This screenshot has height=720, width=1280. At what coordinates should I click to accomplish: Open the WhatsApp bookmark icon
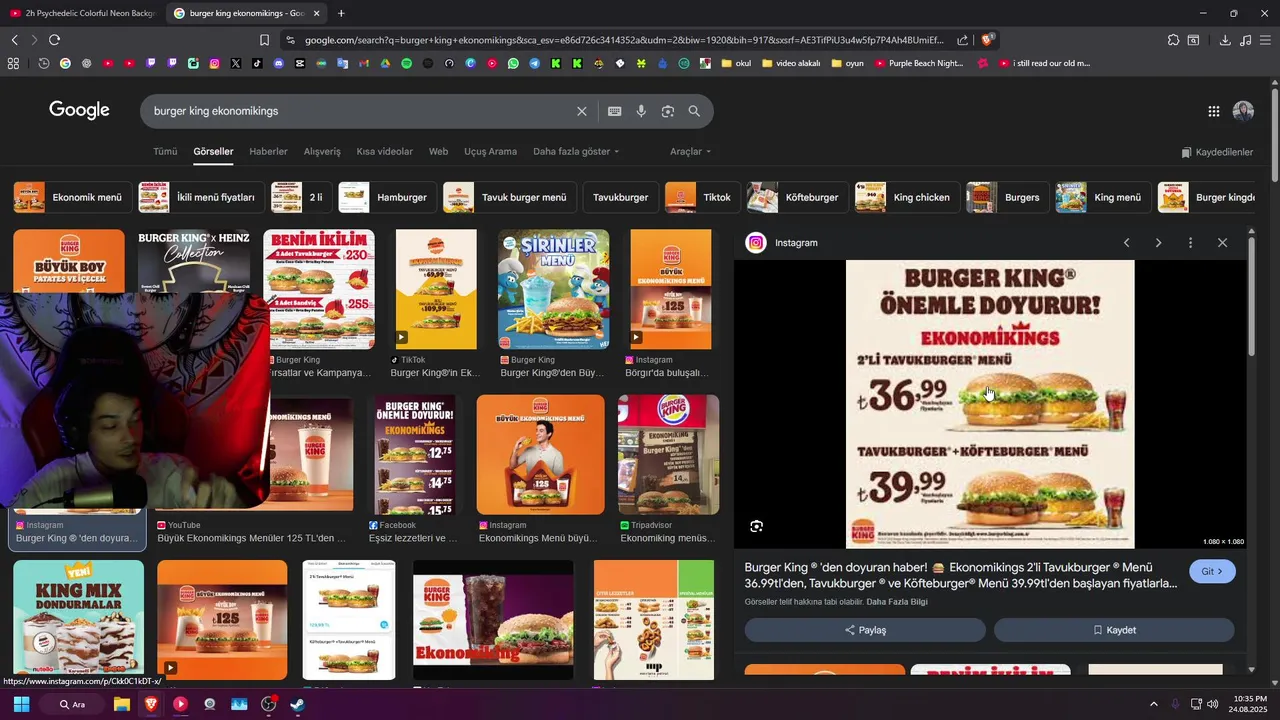[x=513, y=63]
